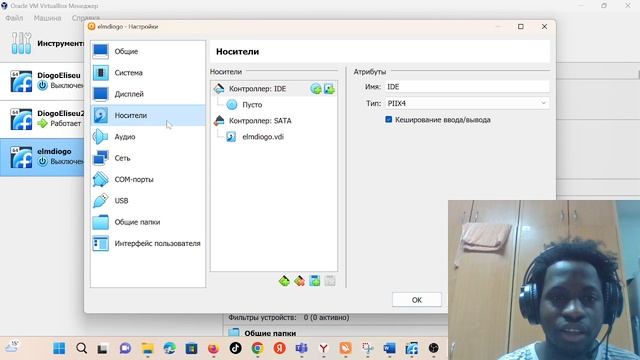The image size is (640, 360).
Task: Open Microsoft Teams from taskbar
Action: pos(301,348)
